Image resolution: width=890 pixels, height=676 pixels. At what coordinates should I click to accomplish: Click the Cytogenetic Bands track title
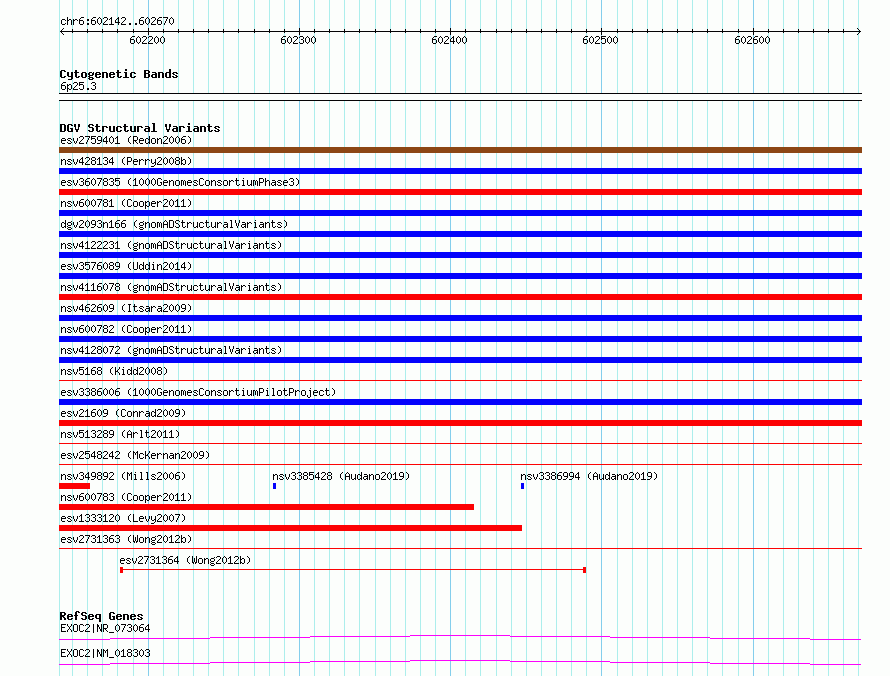pos(119,74)
